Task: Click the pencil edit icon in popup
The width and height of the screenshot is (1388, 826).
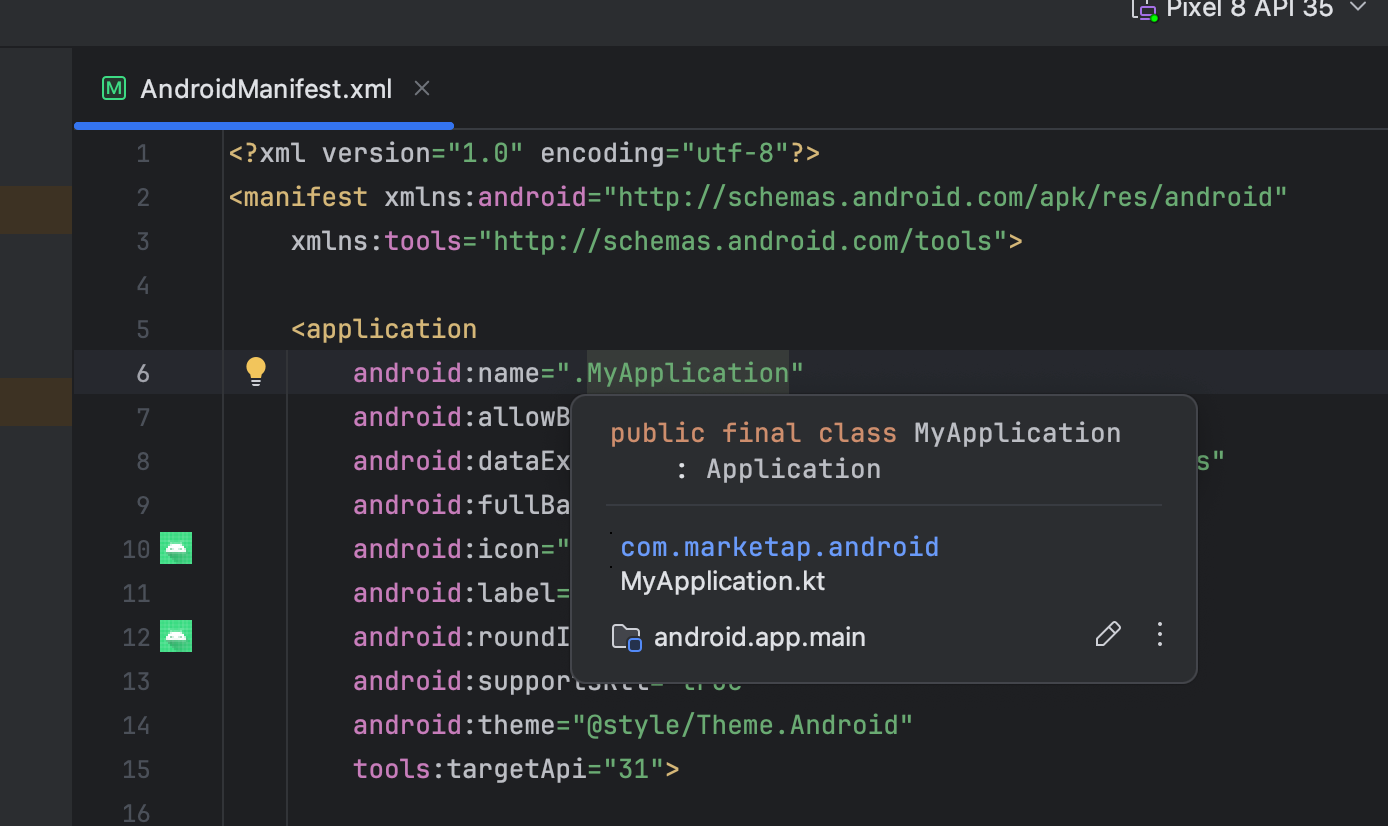Action: [1108, 634]
